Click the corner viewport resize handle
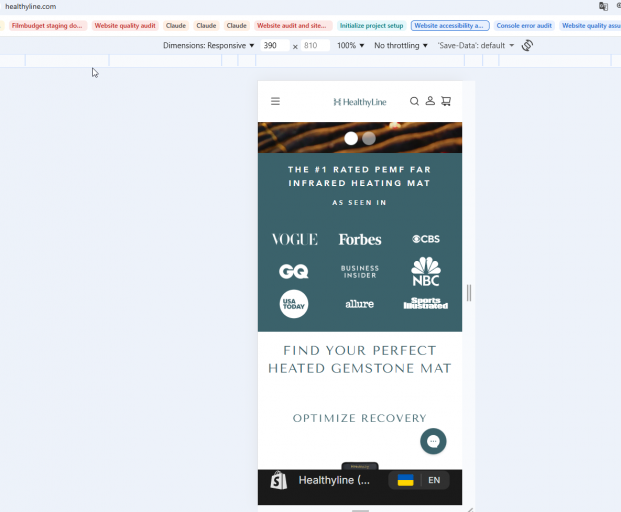Viewport: 621px width, 512px height. point(470,510)
